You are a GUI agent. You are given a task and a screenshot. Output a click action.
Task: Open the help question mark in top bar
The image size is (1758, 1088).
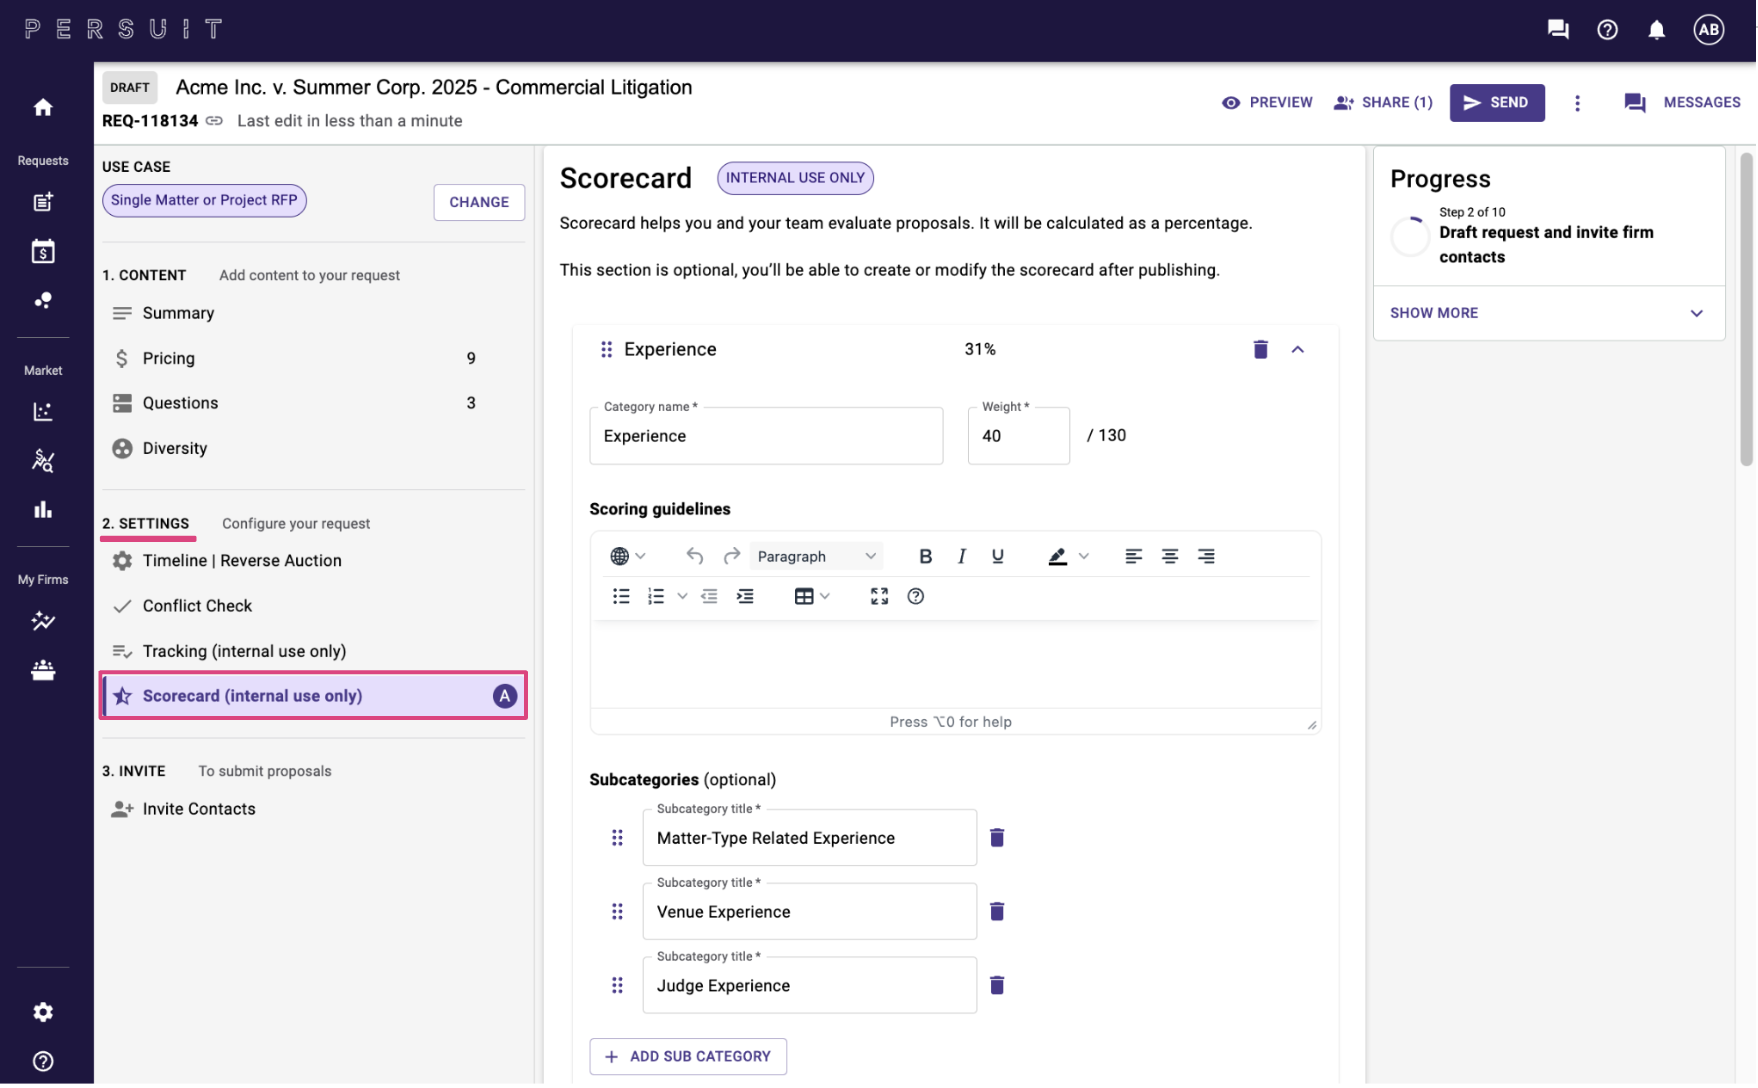1608,30
